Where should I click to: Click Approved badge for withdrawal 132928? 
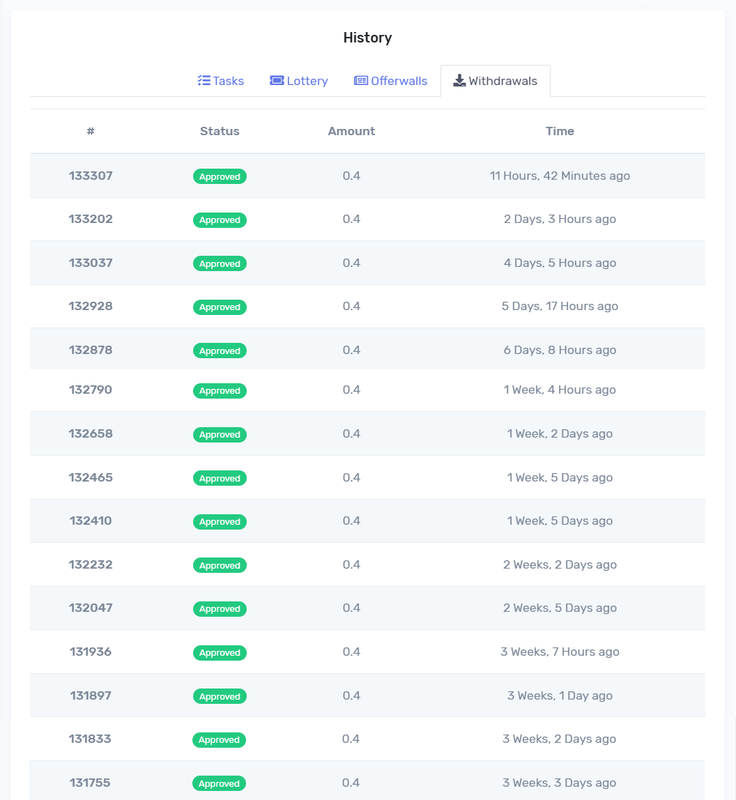click(x=219, y=307)
